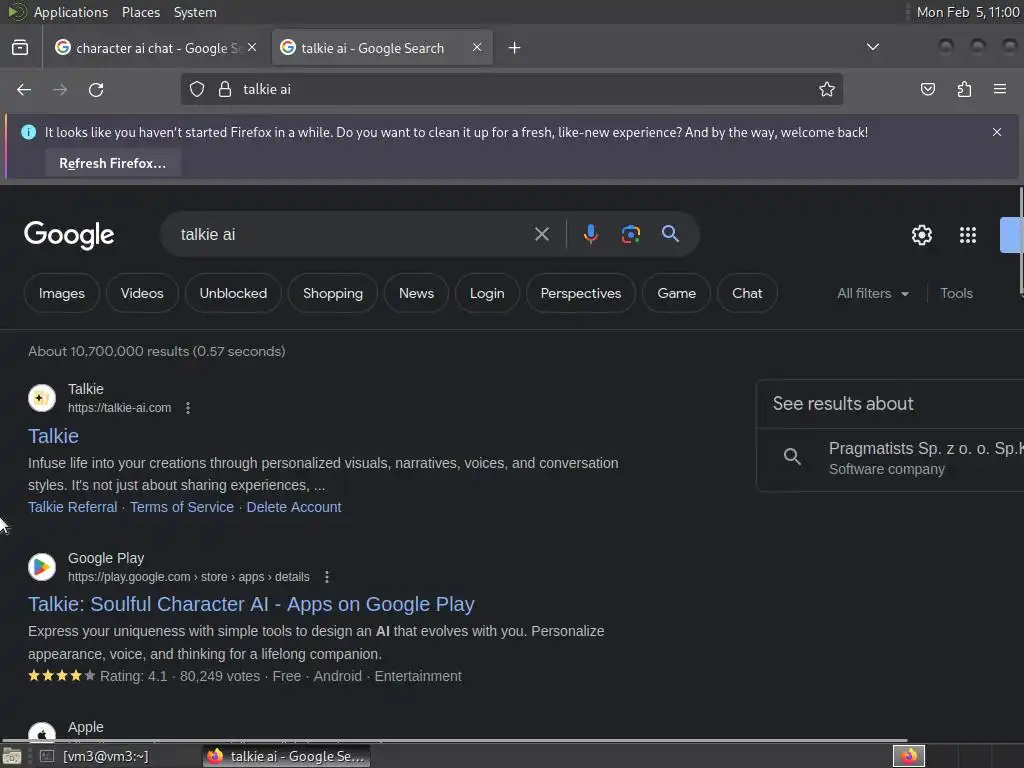Screen dimensions: 1024x768
Task: Click the horizontal page scrollbar
Action: pyautogui.click(x=455, y=741)
